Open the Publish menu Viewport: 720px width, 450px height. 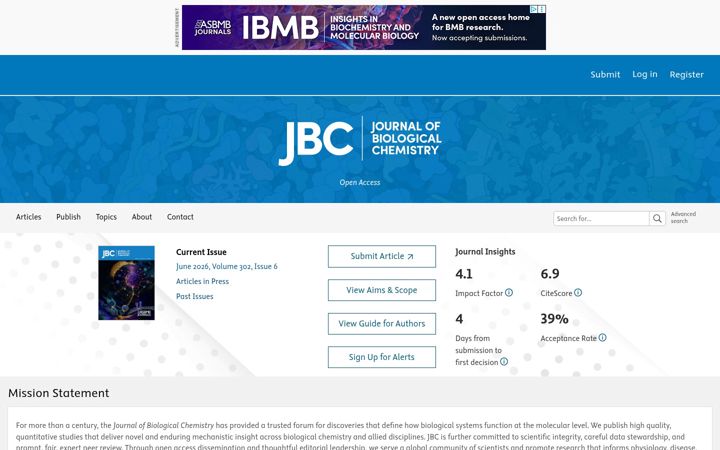point(68,217)
